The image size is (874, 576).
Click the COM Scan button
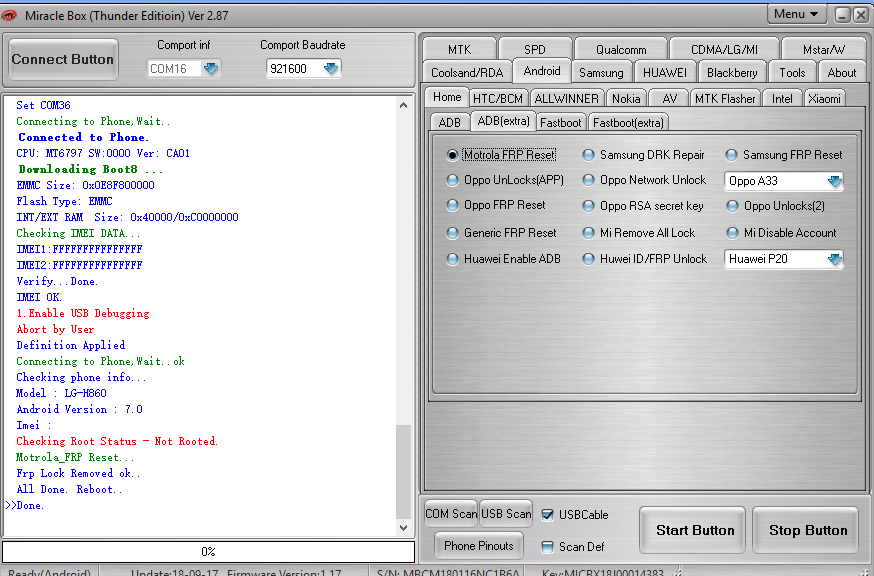pyautogui.click(x=451, y=514)
